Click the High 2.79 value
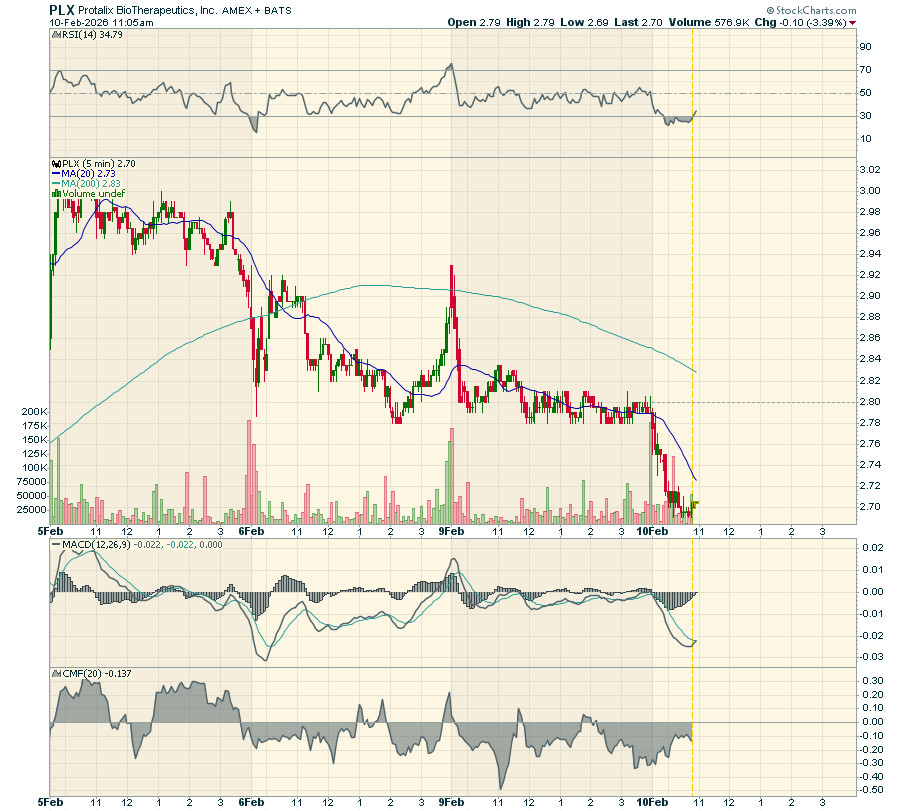Screen dimensions: 900x811 530,22
